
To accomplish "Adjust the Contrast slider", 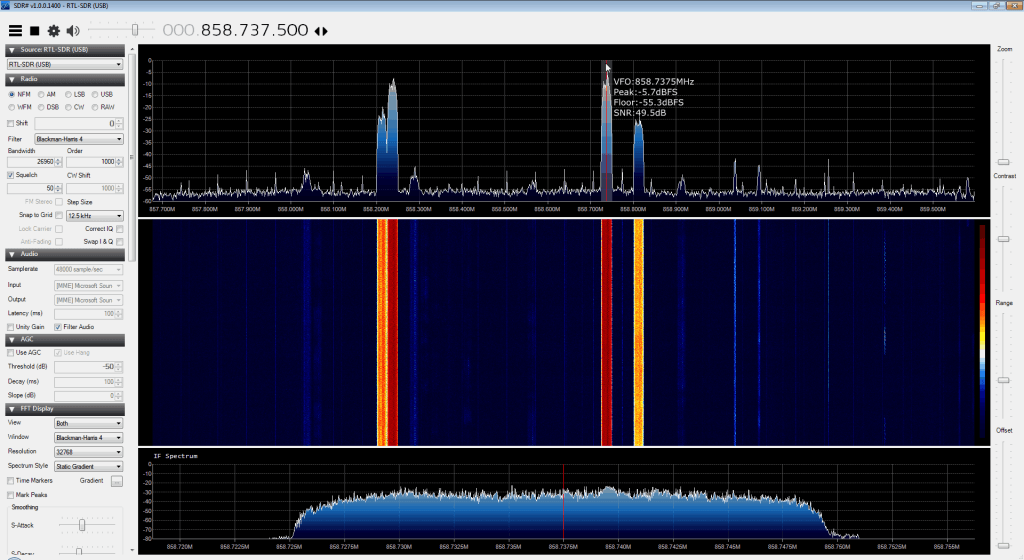I will 1003,239.
